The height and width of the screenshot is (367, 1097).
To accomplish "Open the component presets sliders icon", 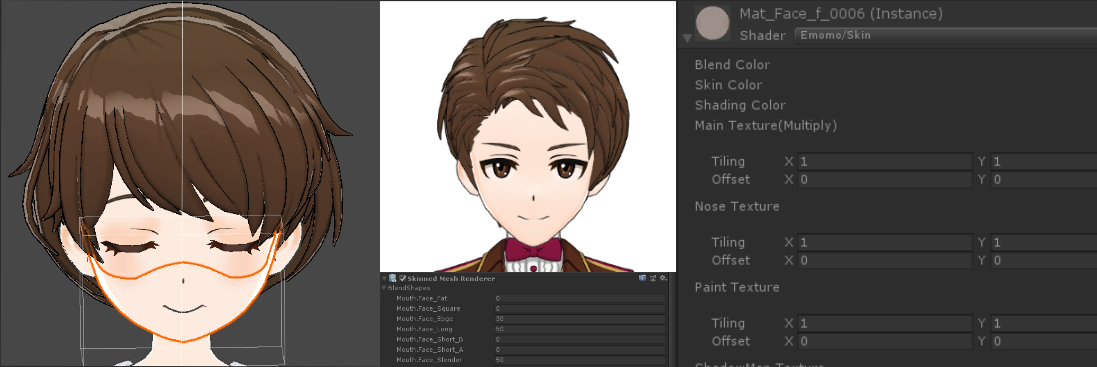I will tap(653, 278).
